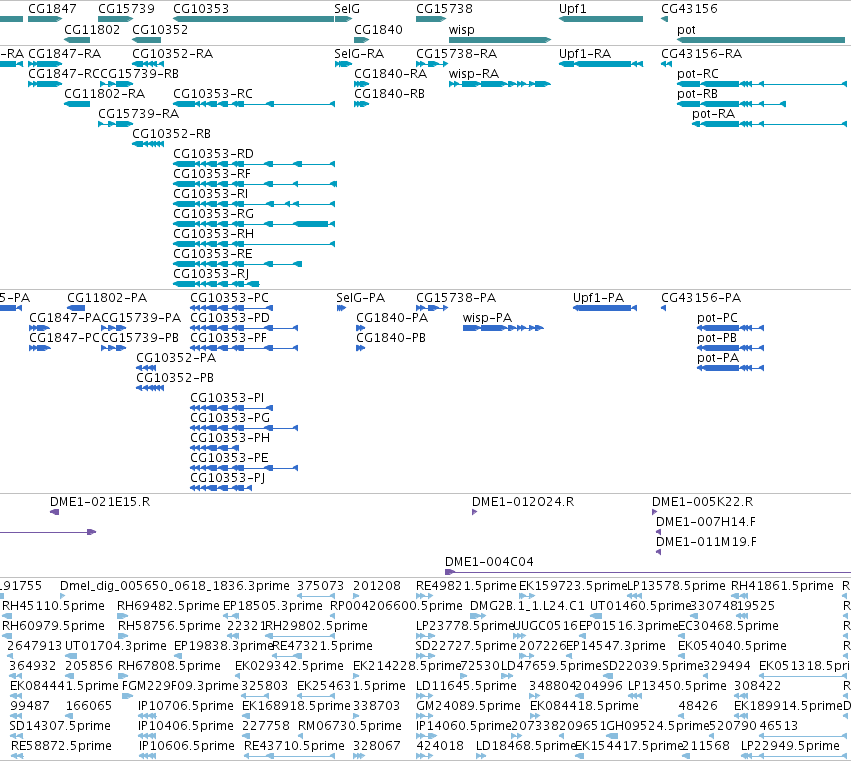The height and width of the screenshot is (761, 851).
Task: Select the CG1840-RB transcript label
Action: coord(389,94)
